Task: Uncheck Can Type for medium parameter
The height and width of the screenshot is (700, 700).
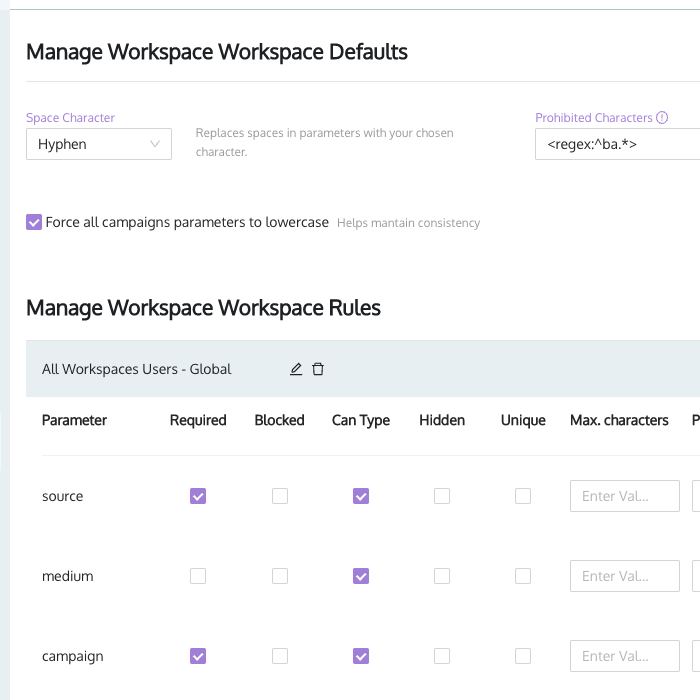Action: [361, 576]
